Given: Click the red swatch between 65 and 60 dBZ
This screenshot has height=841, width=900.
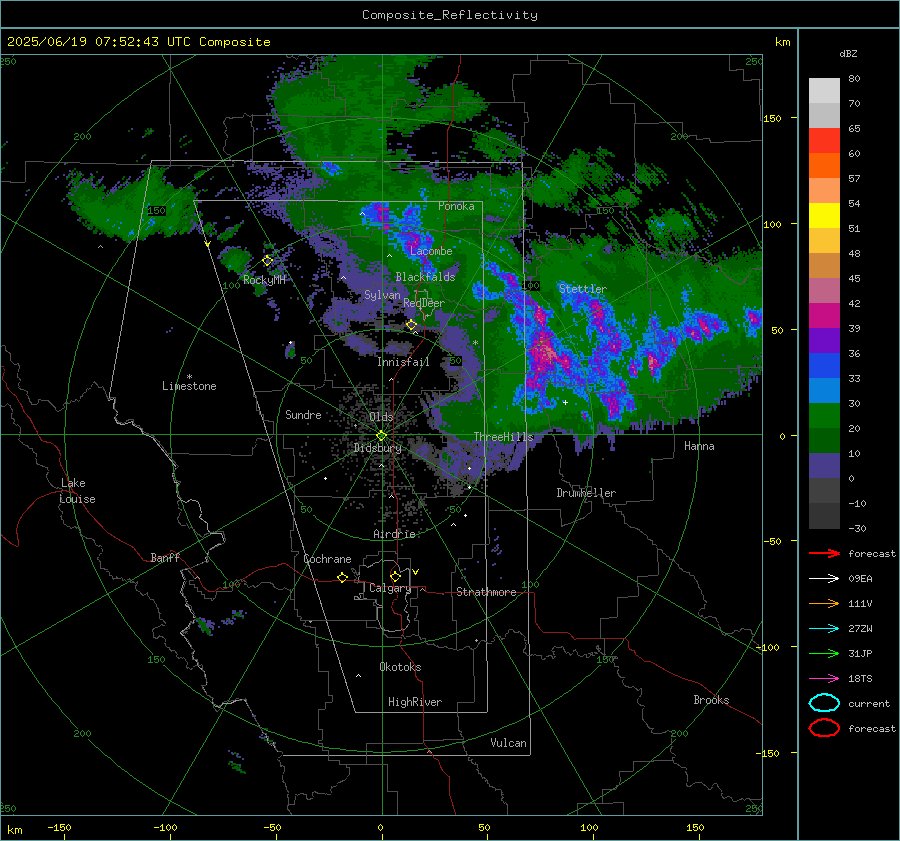Looking at the screenshot, I should point(824,141).
